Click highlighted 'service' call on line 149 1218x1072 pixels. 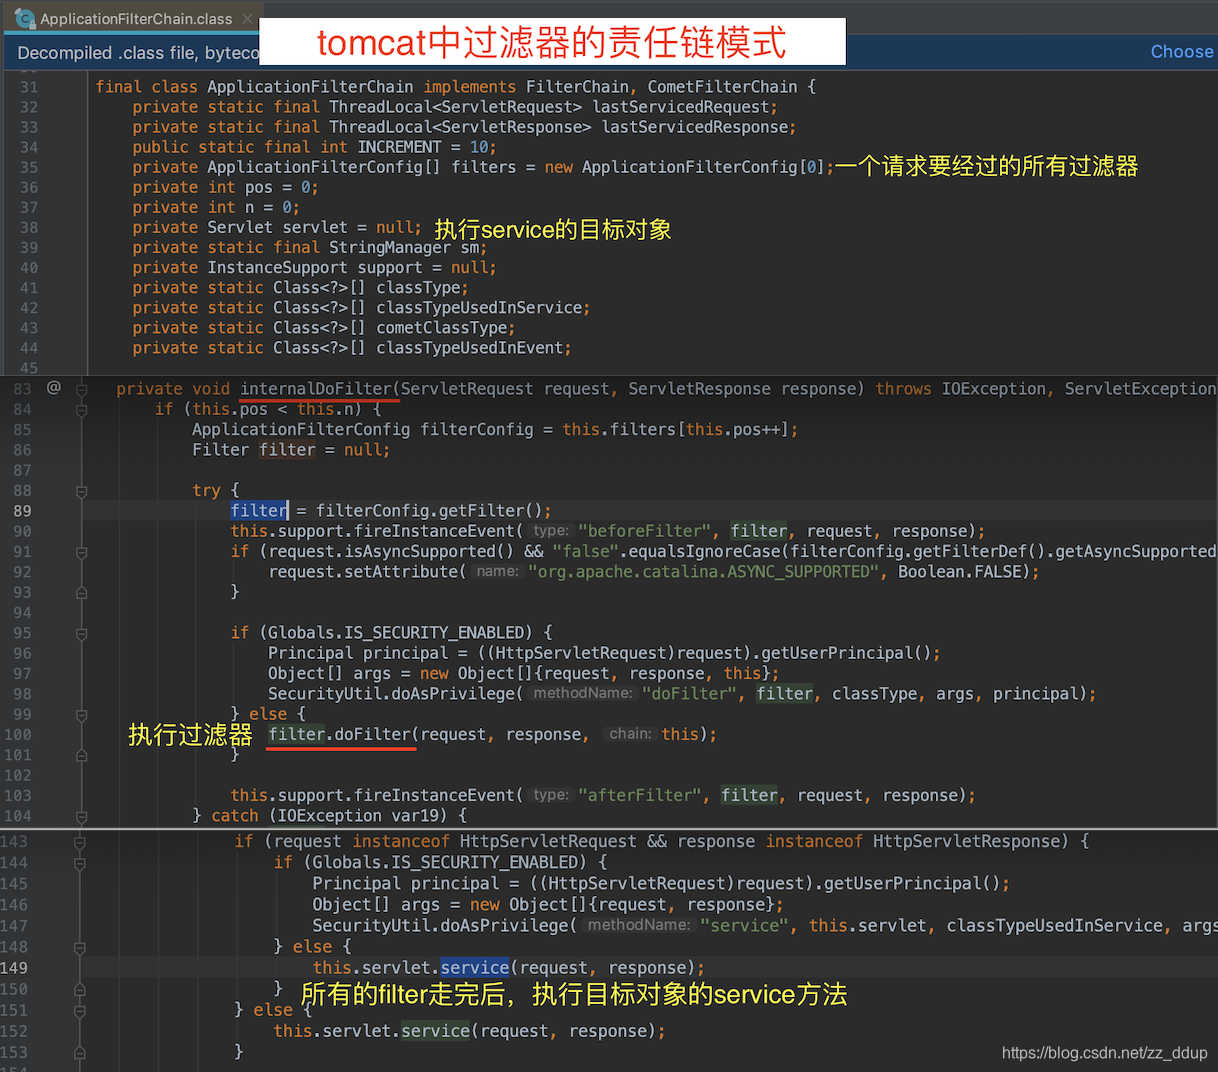(x=474, y=968)
